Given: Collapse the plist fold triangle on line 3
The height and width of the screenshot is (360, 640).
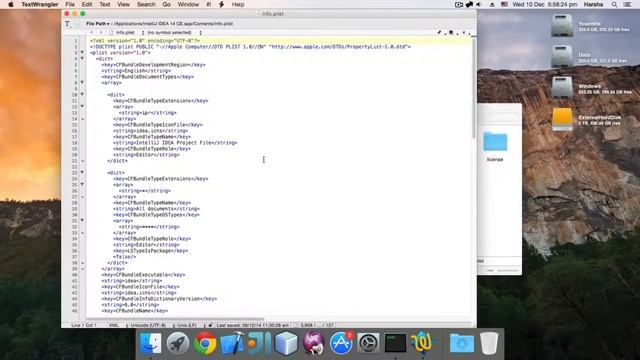Looking at the screenshot, I should pos(82,53).
